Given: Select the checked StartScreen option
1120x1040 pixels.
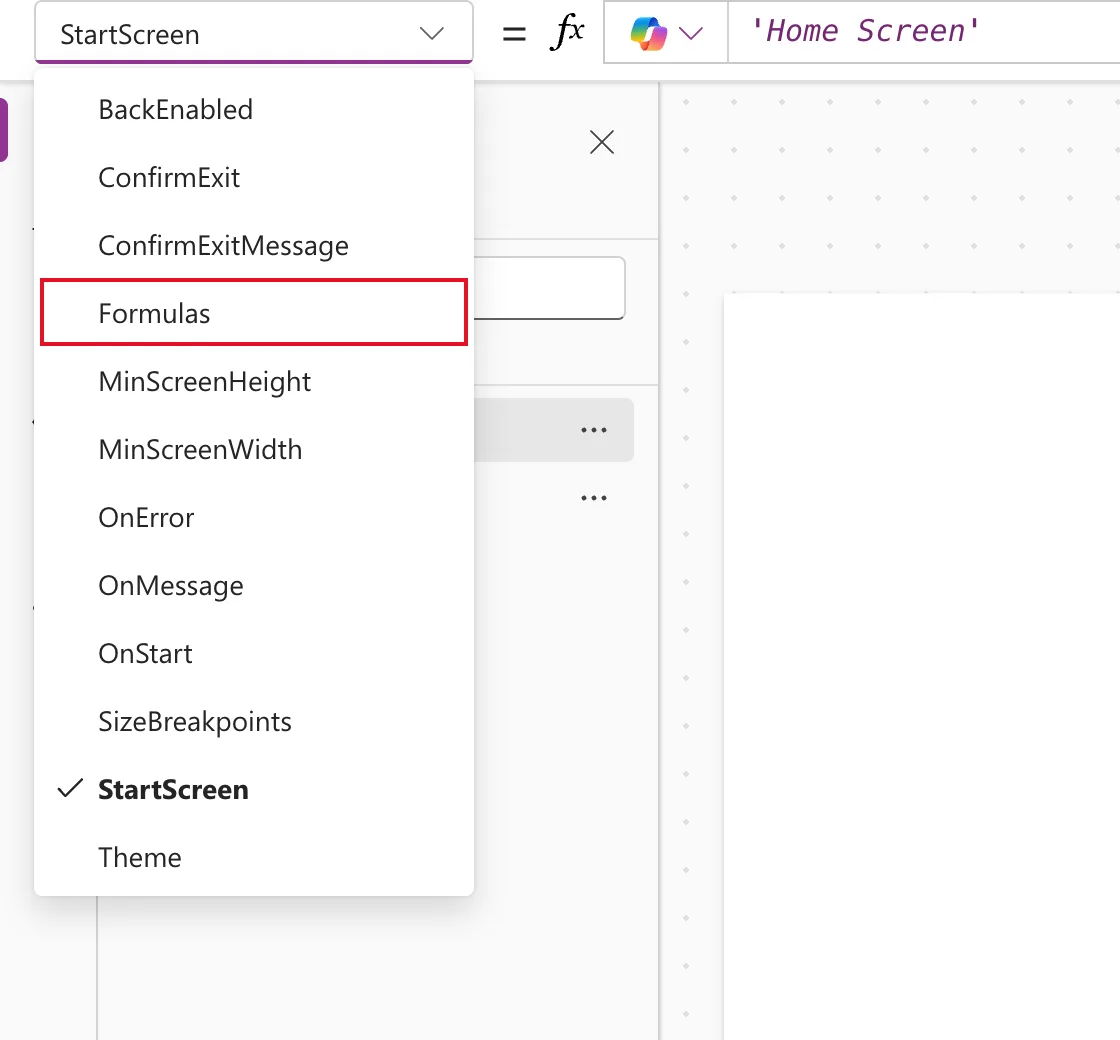Looking at the screenshot, I should tap(254, 789).
